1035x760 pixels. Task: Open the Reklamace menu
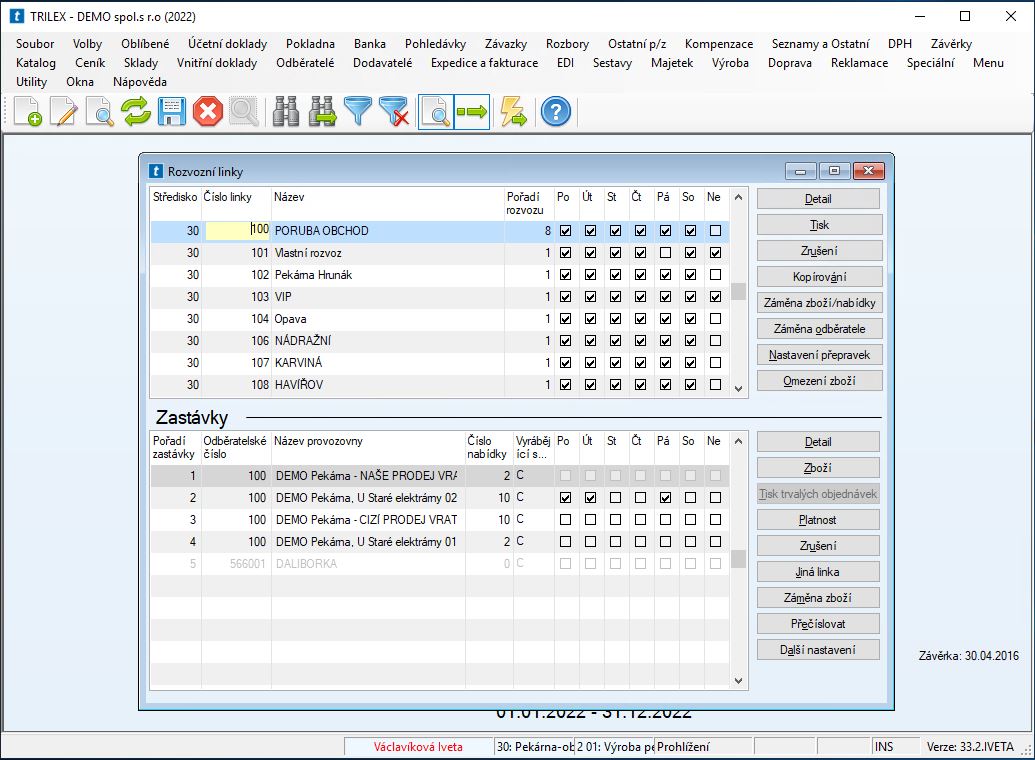(859, 63)
